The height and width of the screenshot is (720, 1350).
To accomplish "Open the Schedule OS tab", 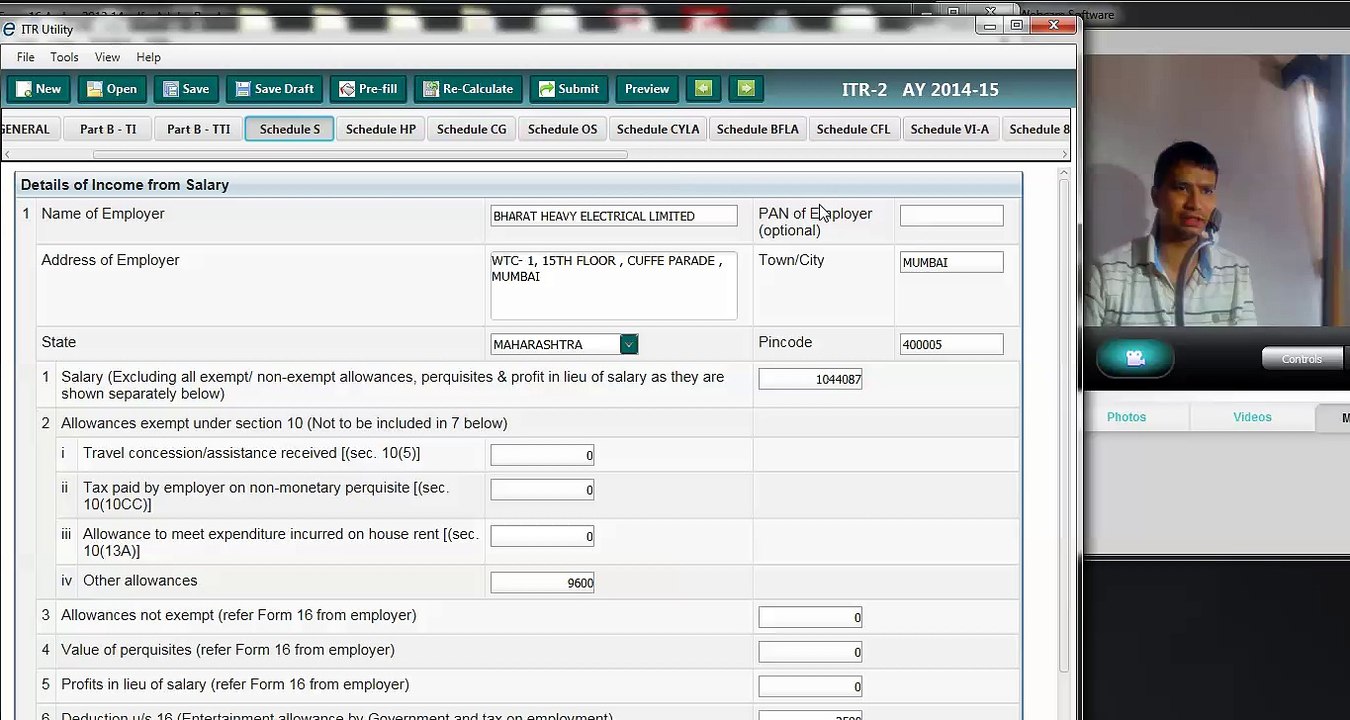I will tap(562, 129).
